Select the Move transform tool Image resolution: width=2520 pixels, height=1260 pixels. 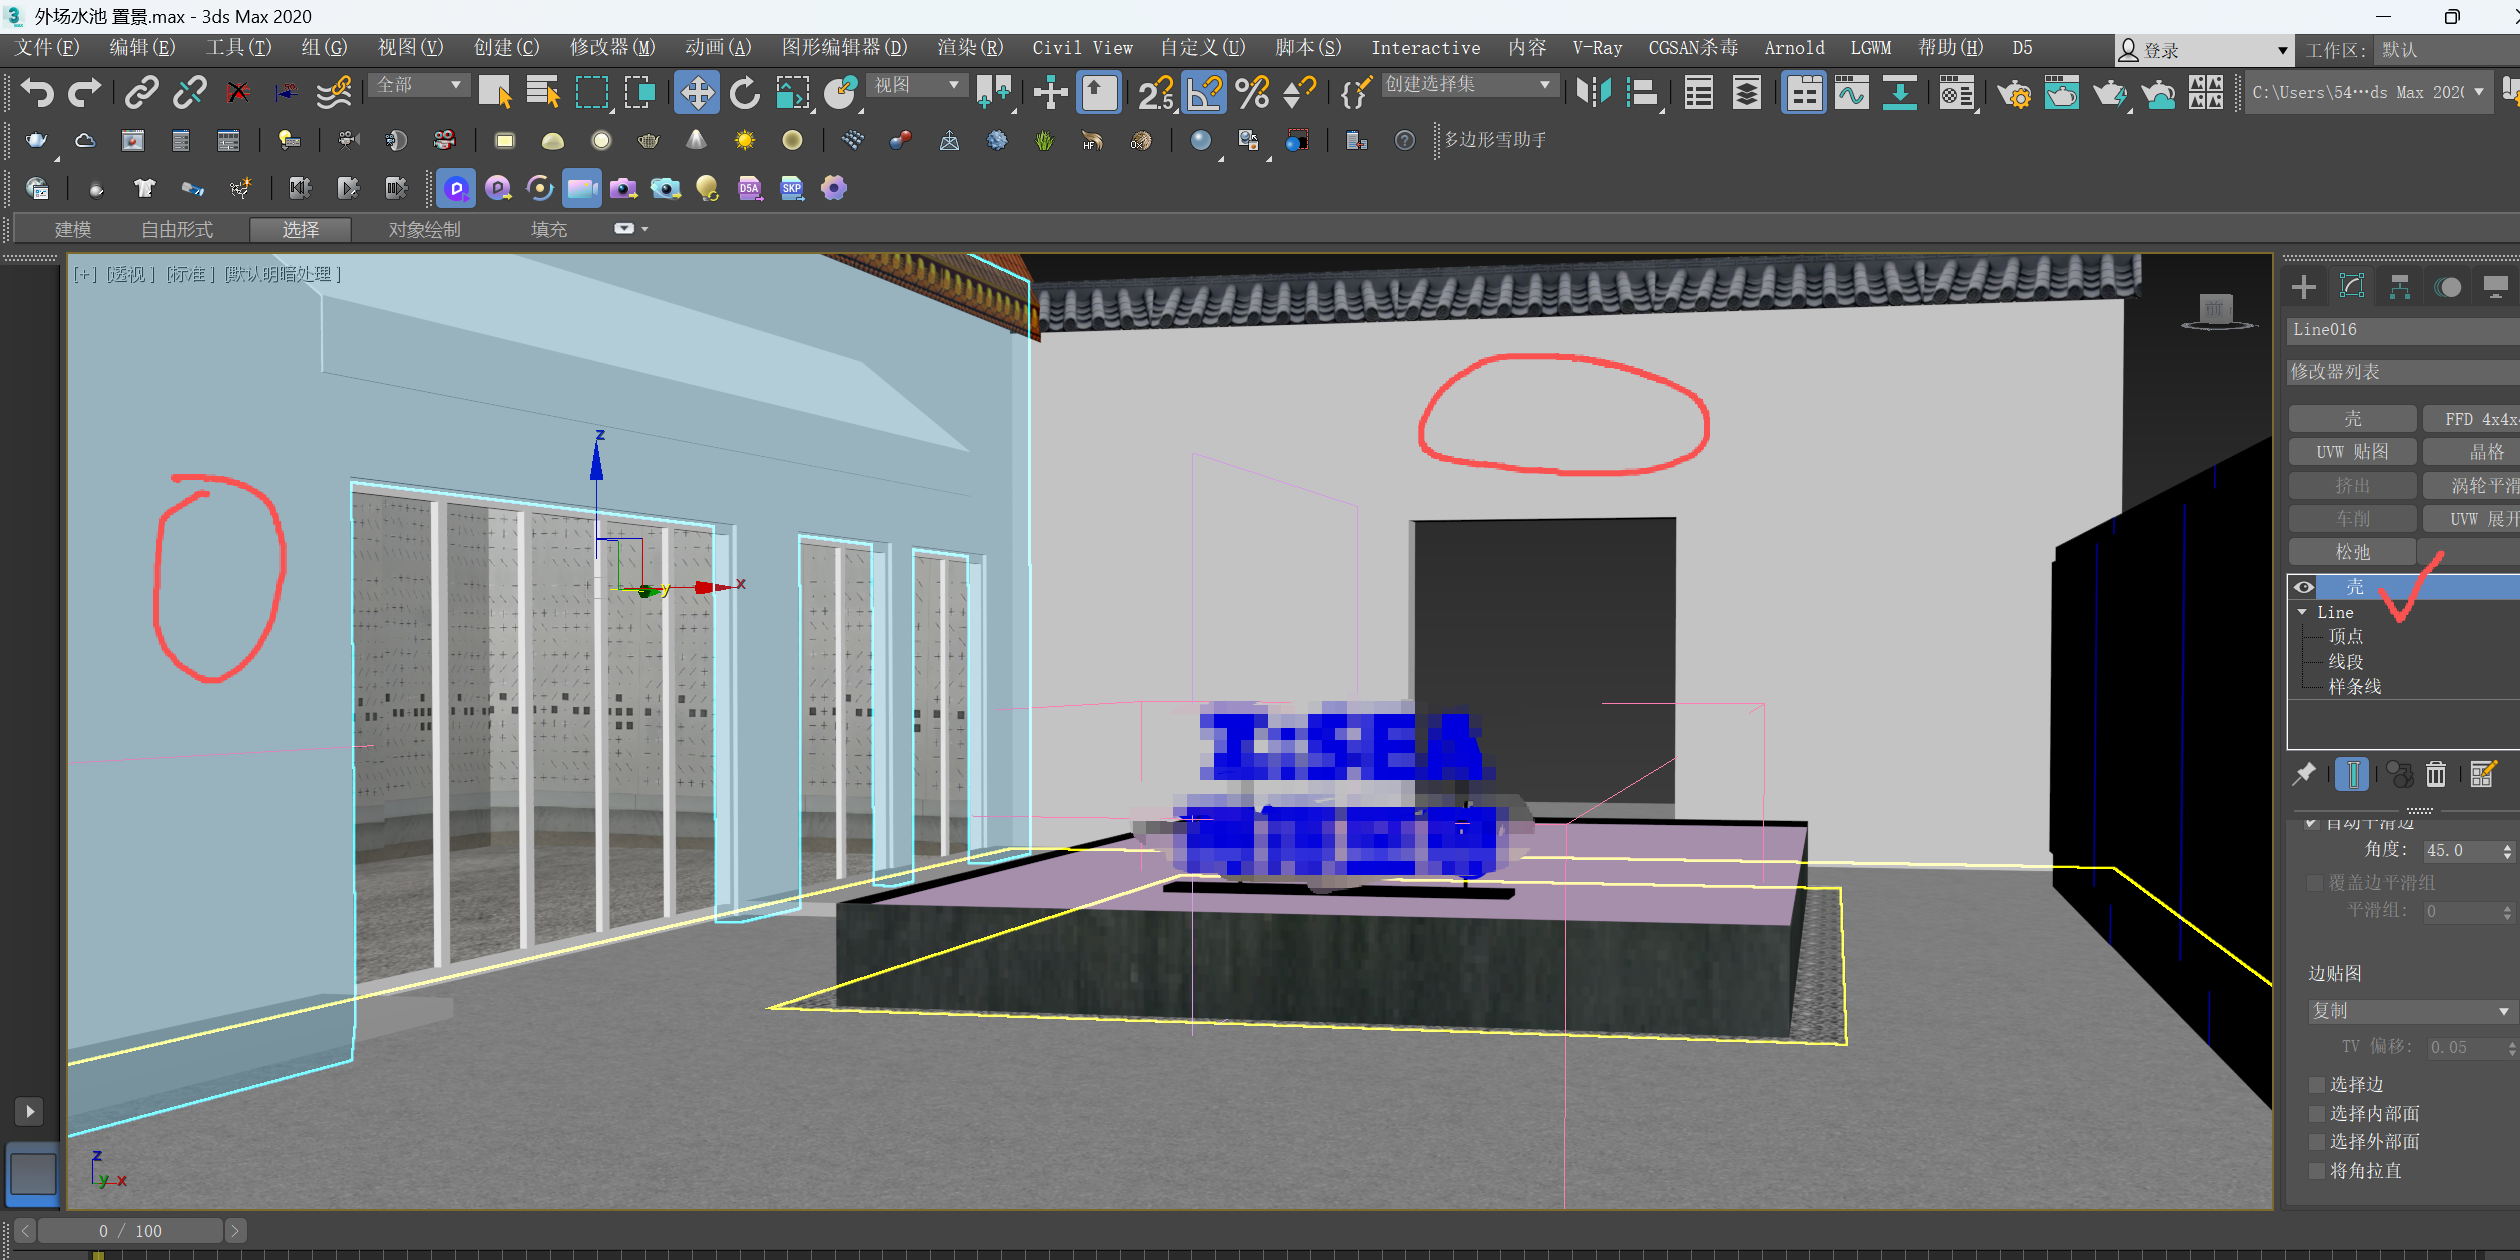coord(696,93)
